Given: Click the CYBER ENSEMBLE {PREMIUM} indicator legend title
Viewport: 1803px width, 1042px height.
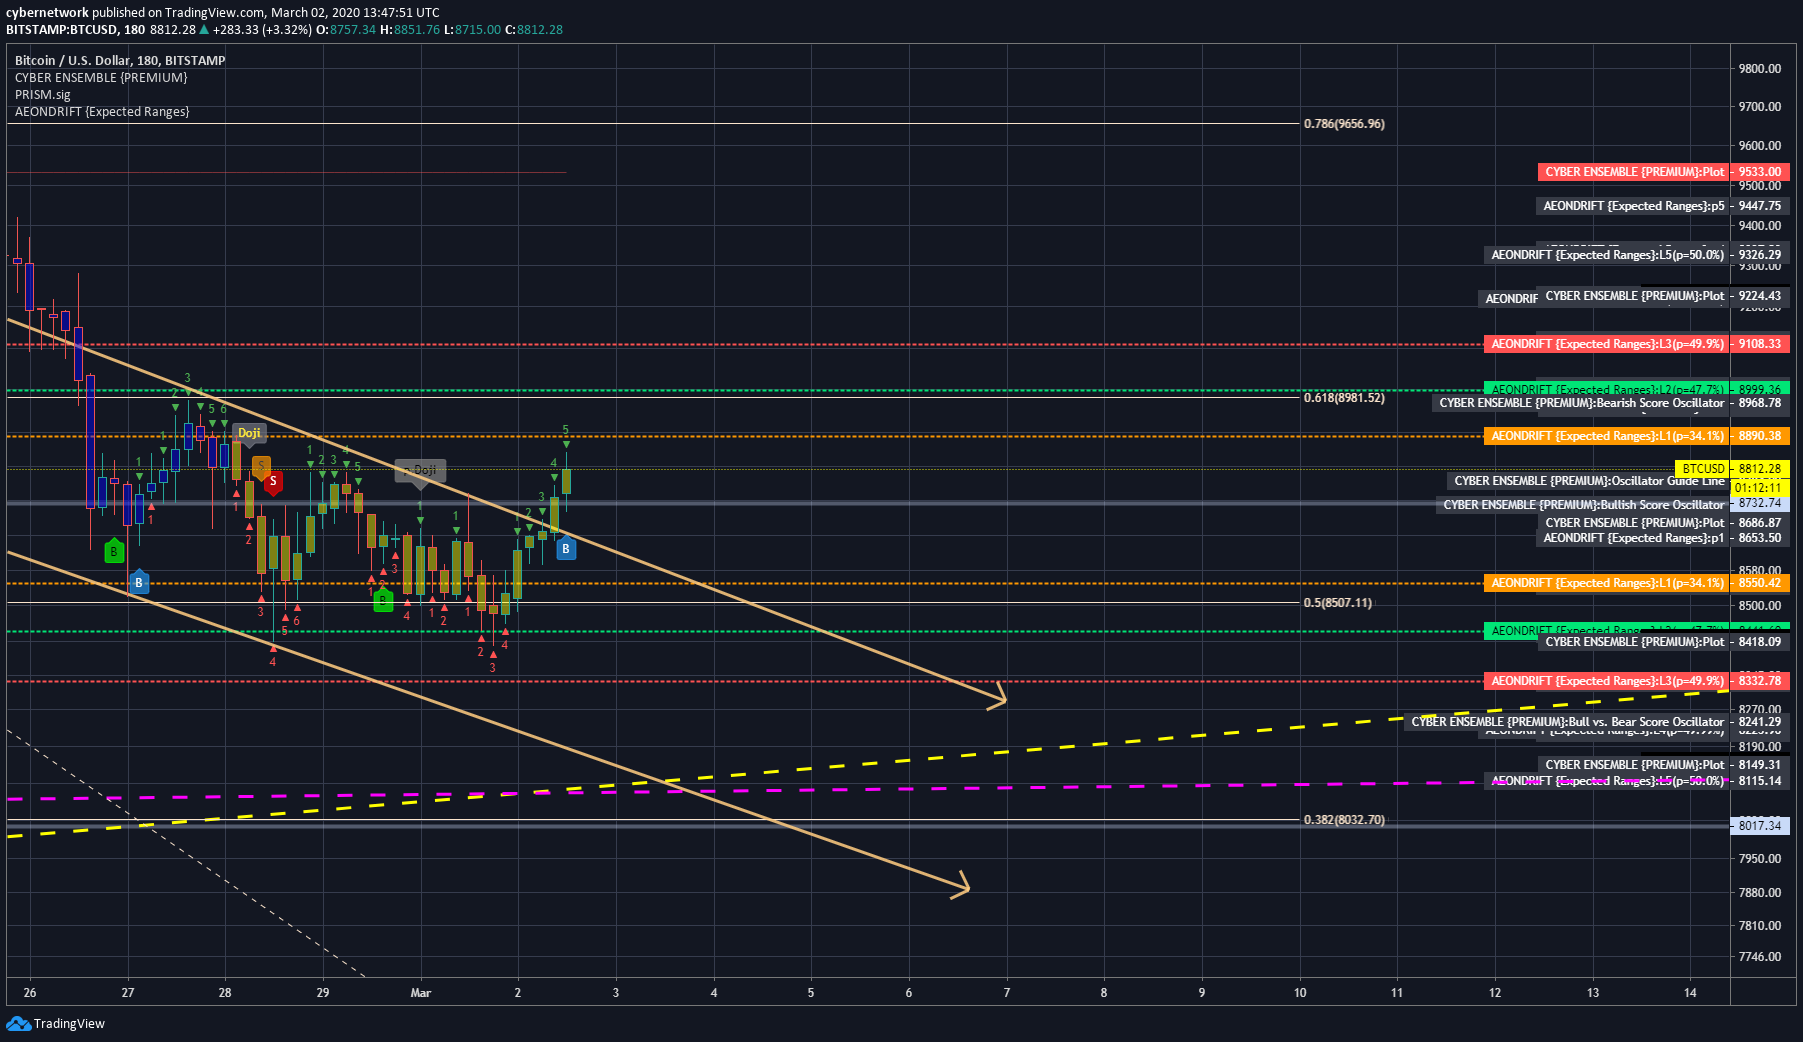Looking at the screenshot, I should 101,78.
